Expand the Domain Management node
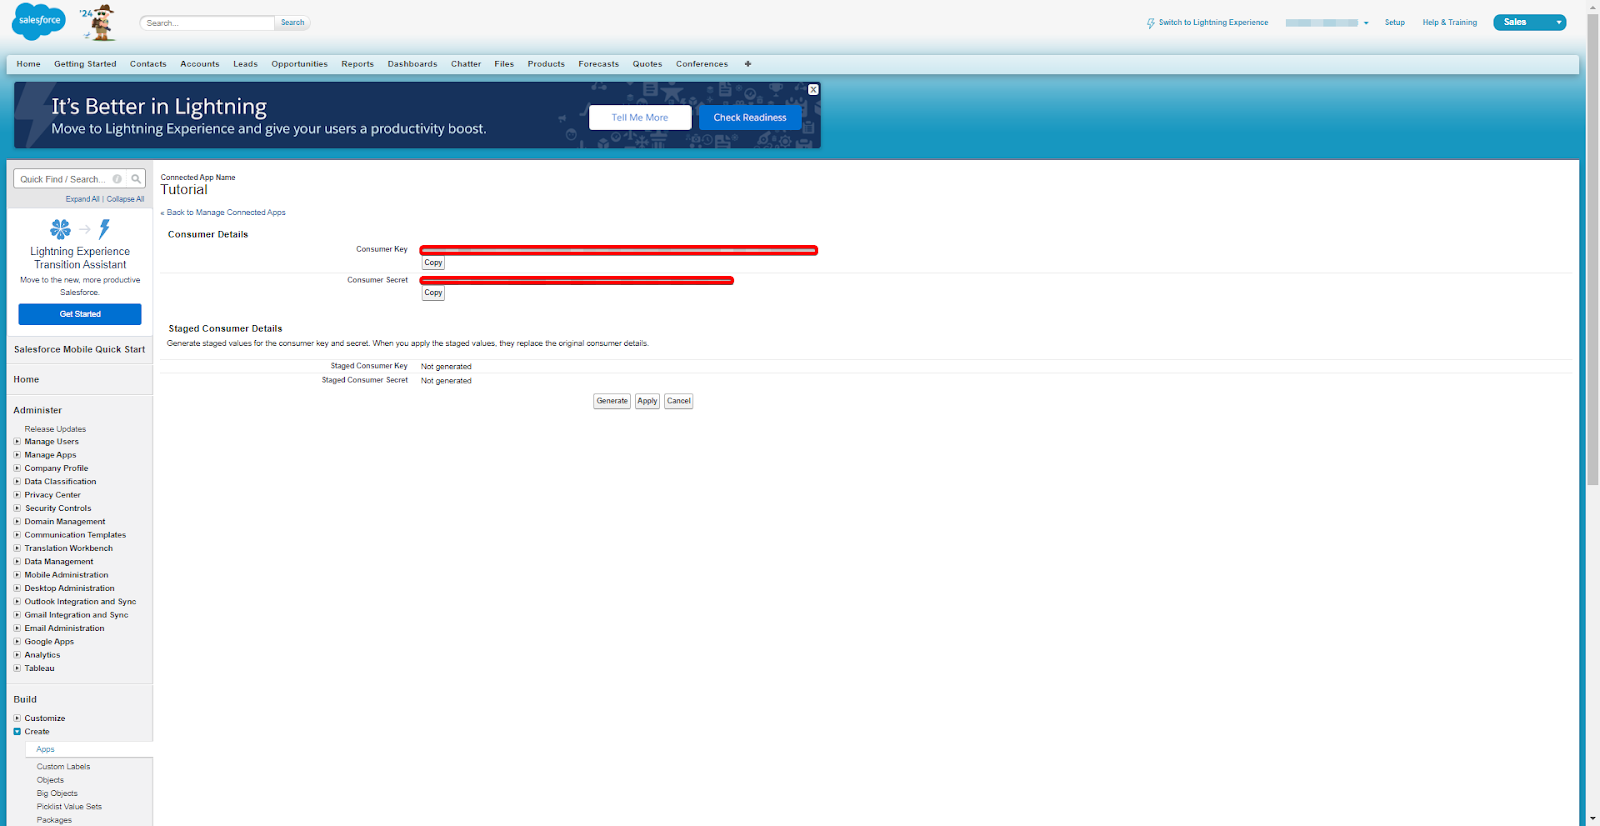The height and width of the screenshot is (826, 1600). (x=17, y=521)
